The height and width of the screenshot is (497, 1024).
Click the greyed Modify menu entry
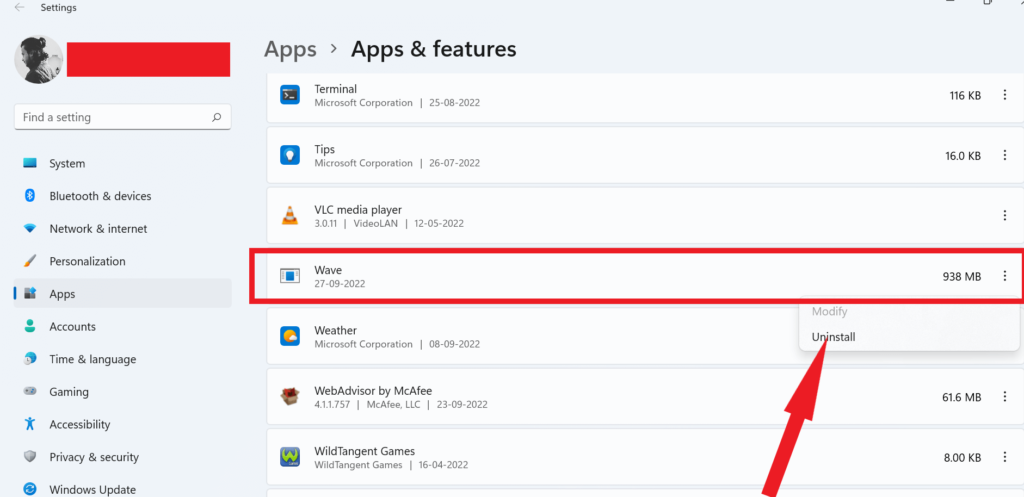[829, 312]
